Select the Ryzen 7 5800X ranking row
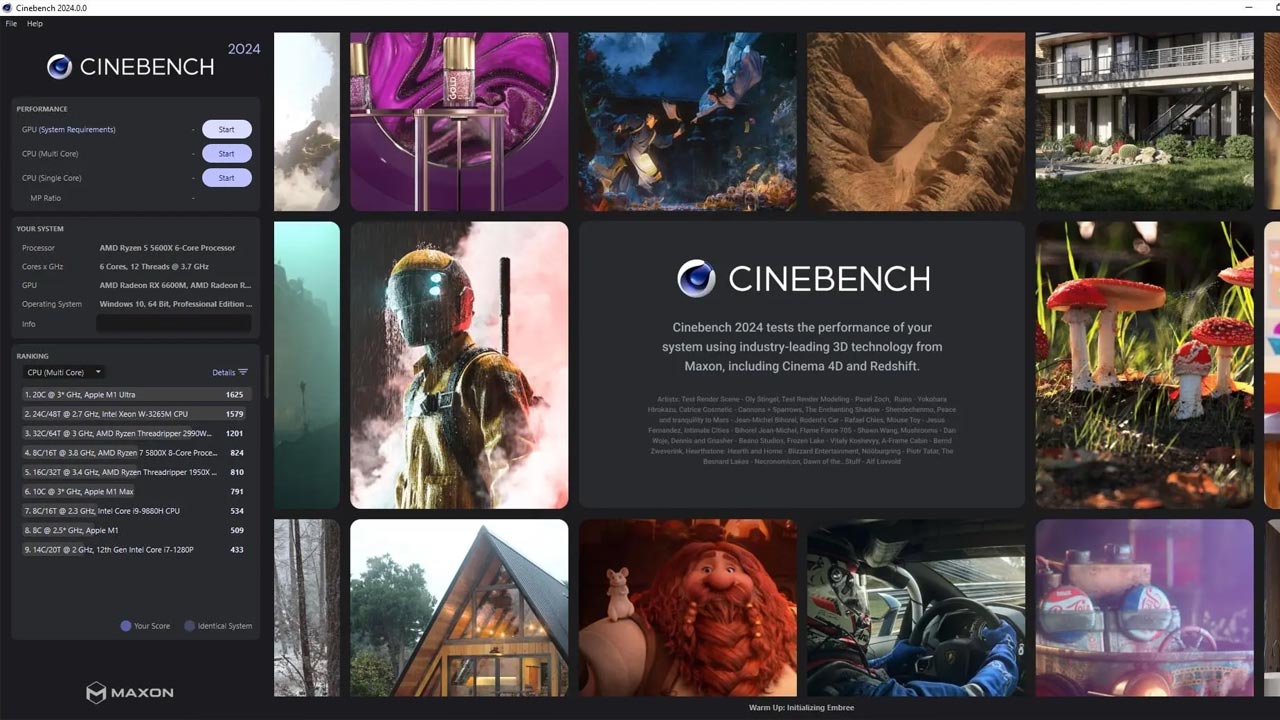Viewport: 1280px width, 720px height. click(135, 453)
